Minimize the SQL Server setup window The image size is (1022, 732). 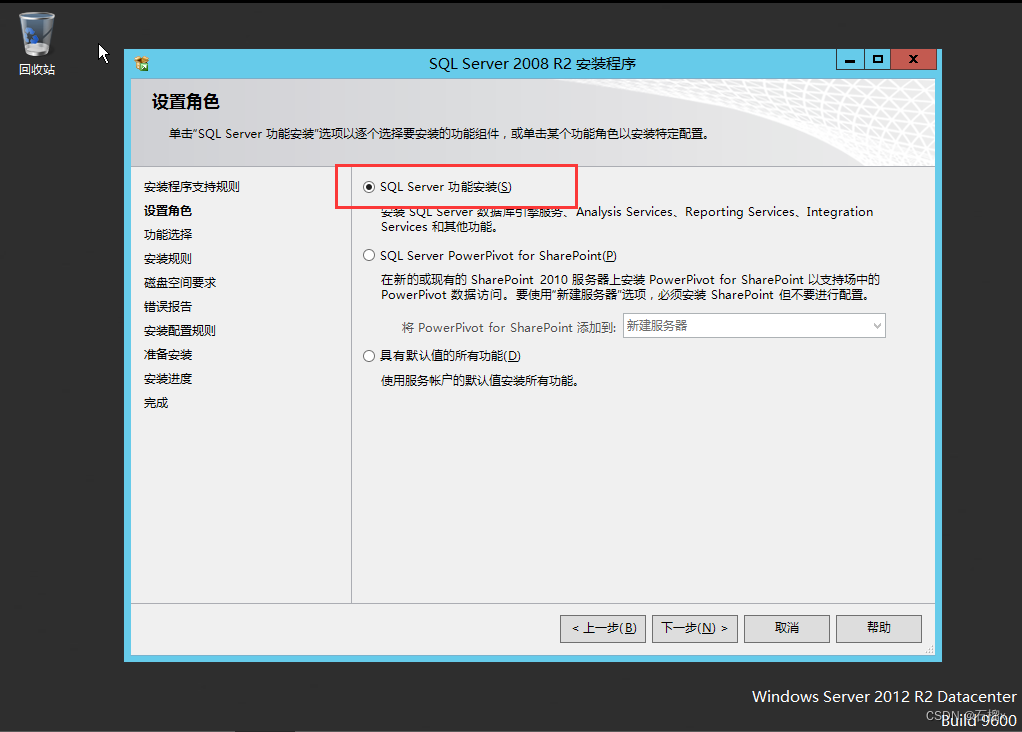pyautogui.click(x=850, y=60)
